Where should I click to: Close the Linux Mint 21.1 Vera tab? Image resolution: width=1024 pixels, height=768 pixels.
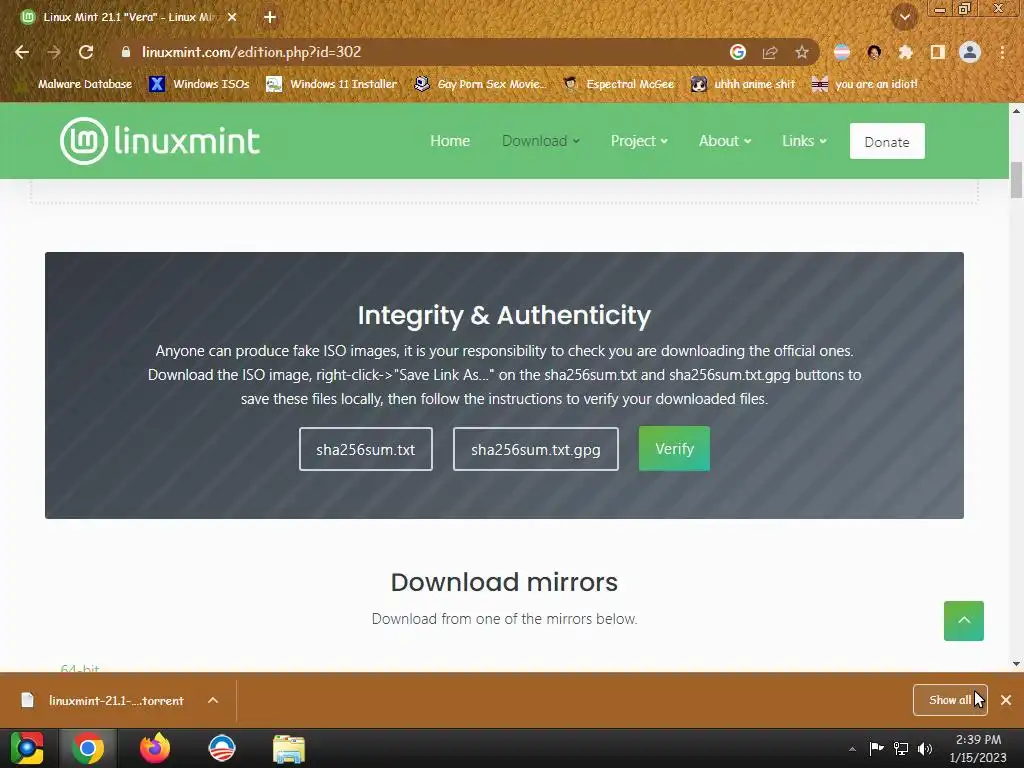232,18
